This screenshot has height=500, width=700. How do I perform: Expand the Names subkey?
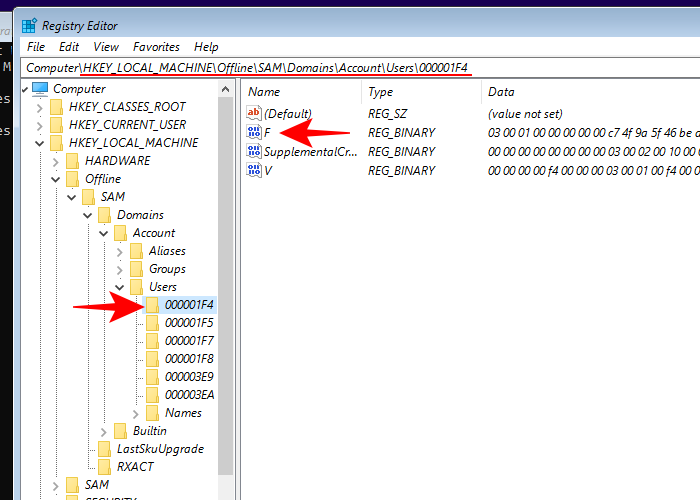click(136, 413)
